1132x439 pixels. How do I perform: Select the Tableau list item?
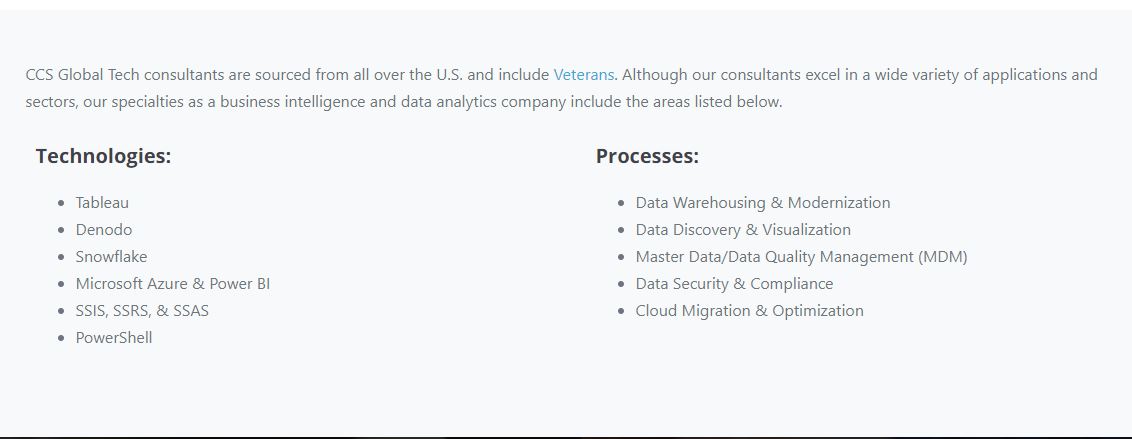[x=102, y=203]
